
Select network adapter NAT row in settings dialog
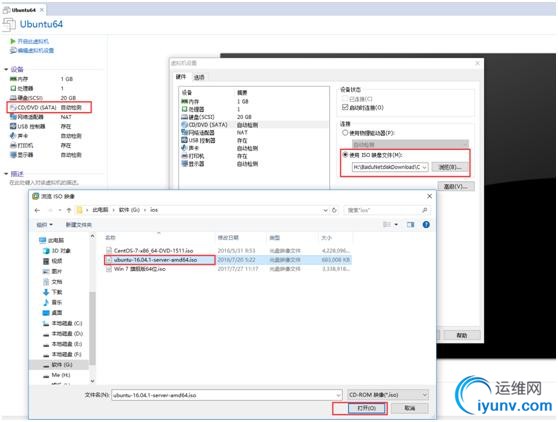click(254, 132)
